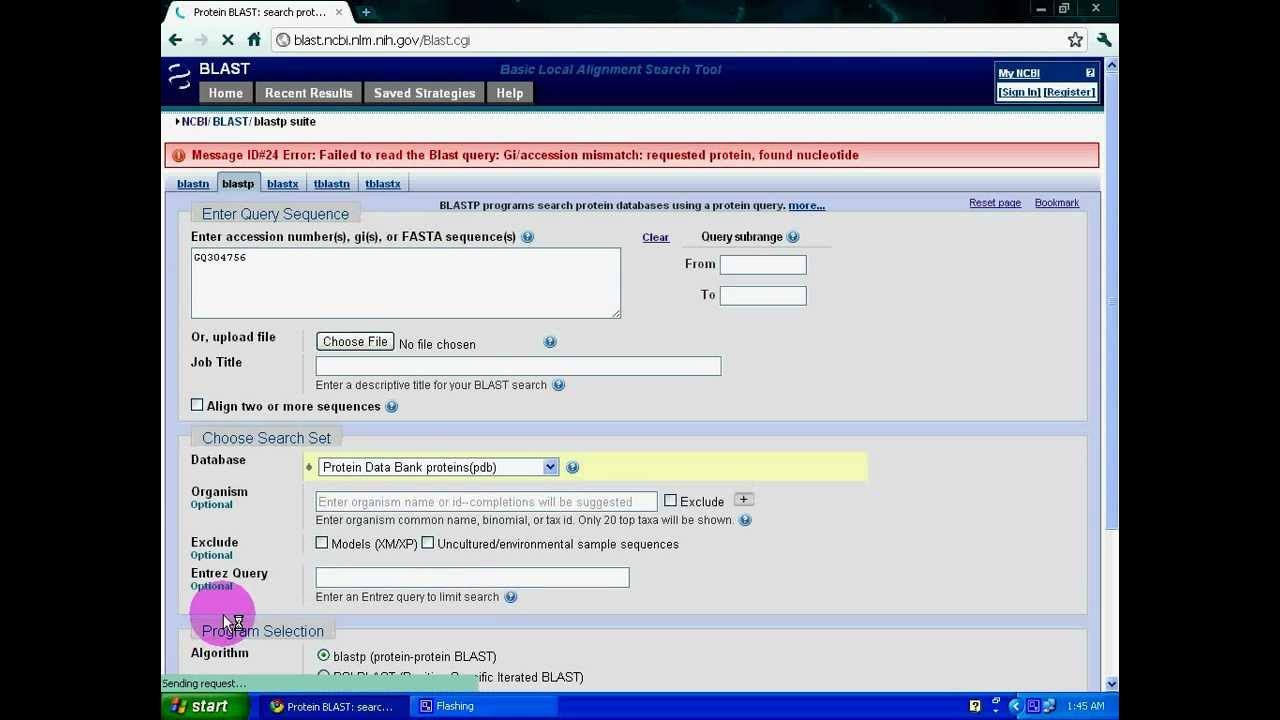Open help for Query subrange
This screenshot has width=1280, height=720.
pos(793,237)
